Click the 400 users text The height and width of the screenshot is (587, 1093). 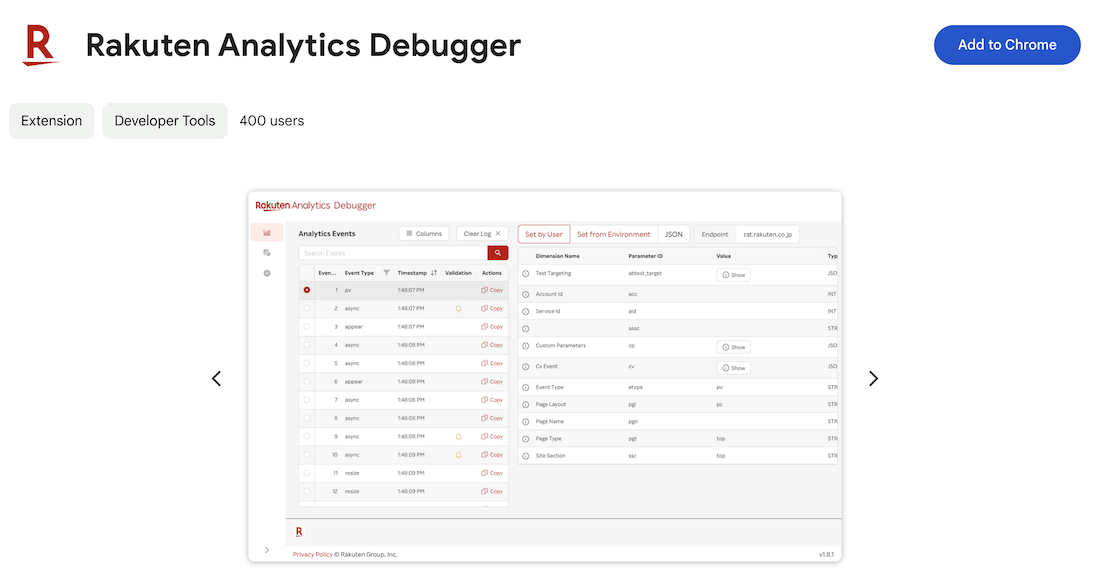(272, 121)
